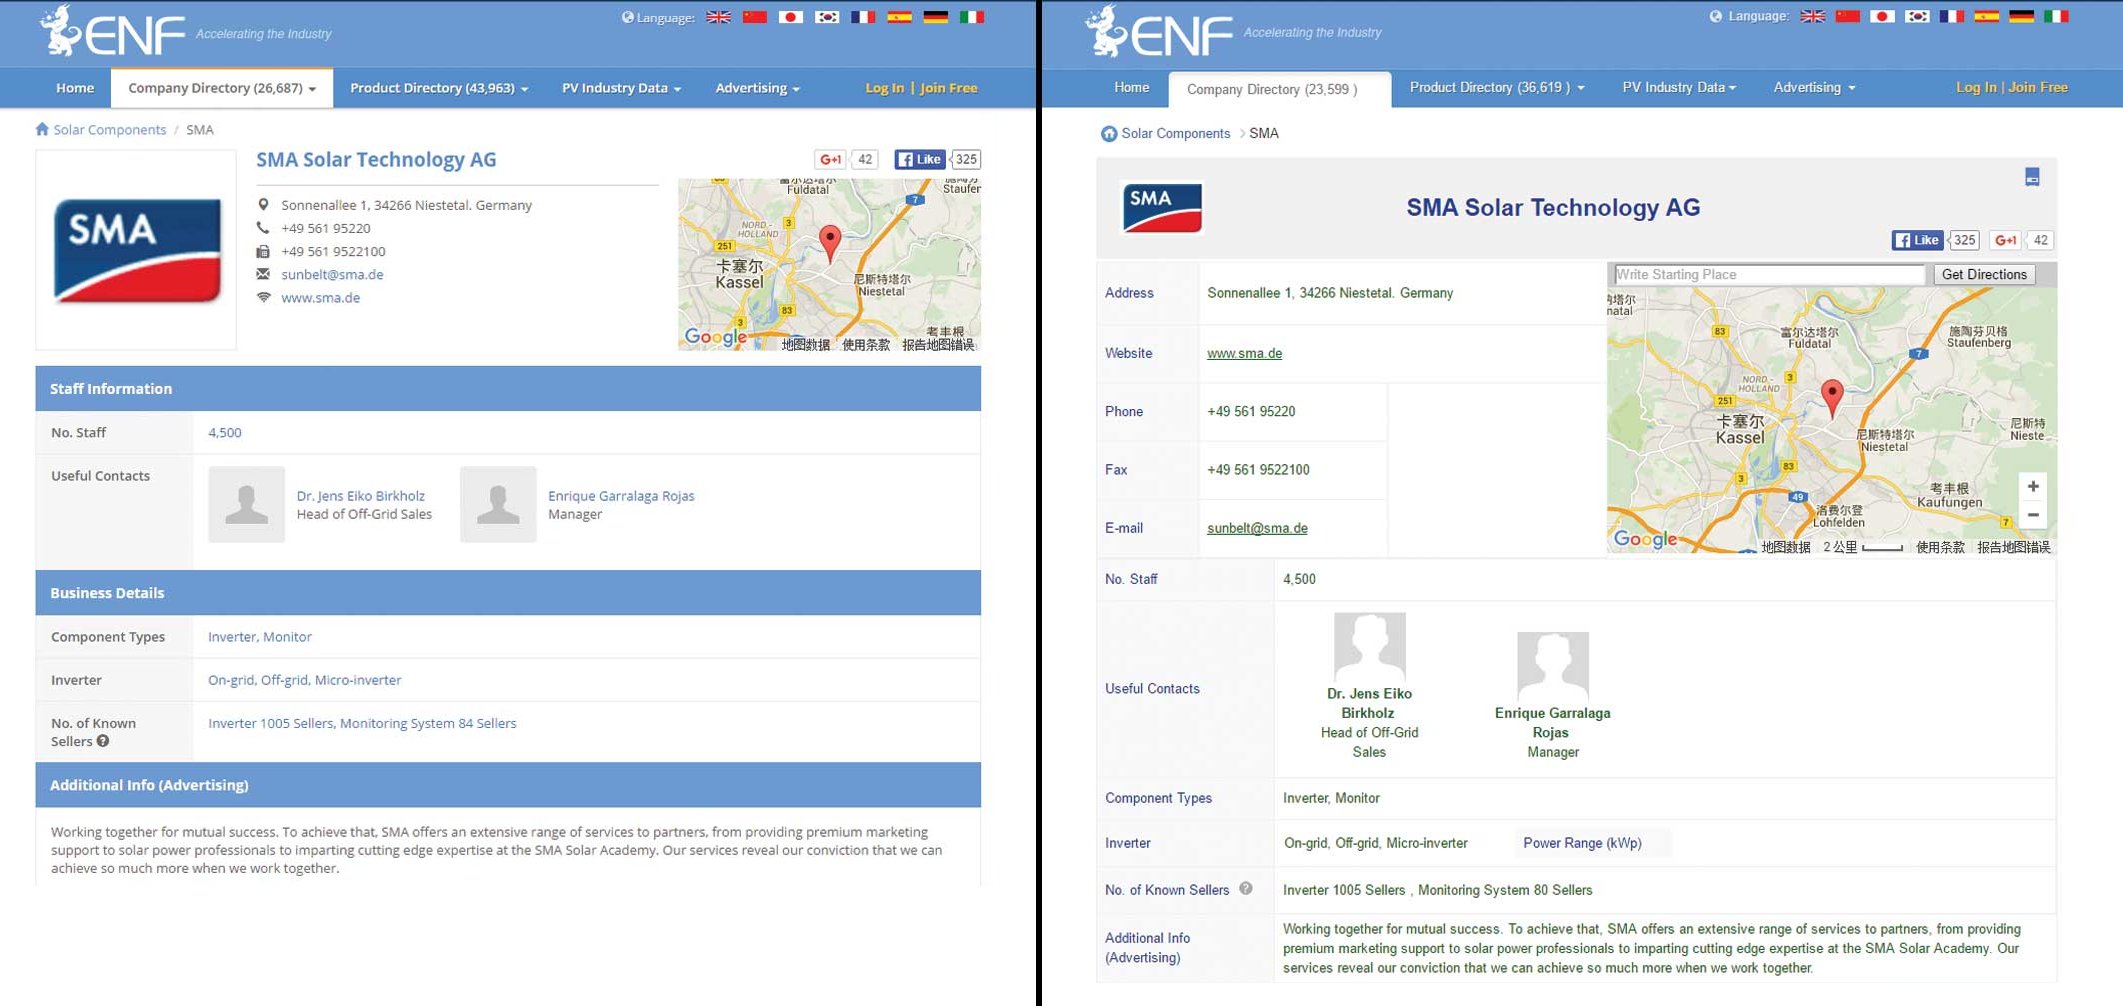
Task: Click Monitoring System 84 Sellers link
Action: point(428,723)
